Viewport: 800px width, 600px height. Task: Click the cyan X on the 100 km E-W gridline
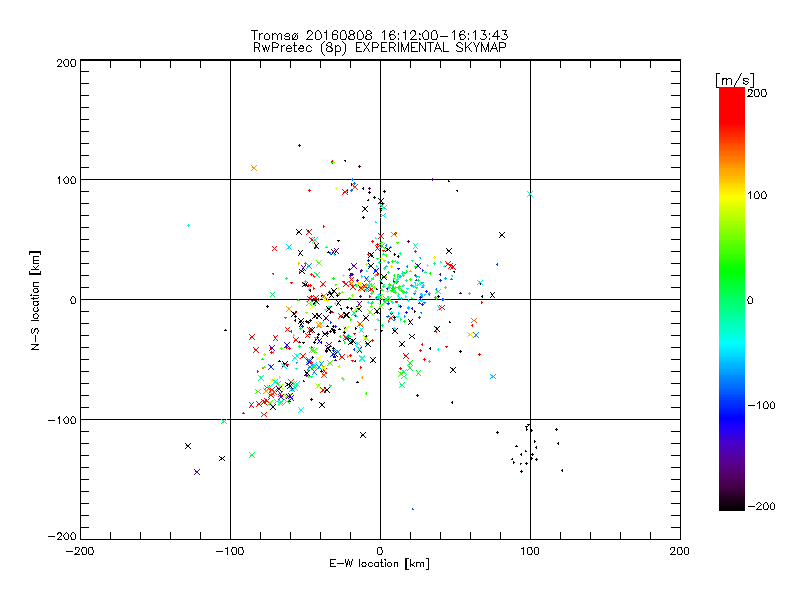click(x=530, y=194)
